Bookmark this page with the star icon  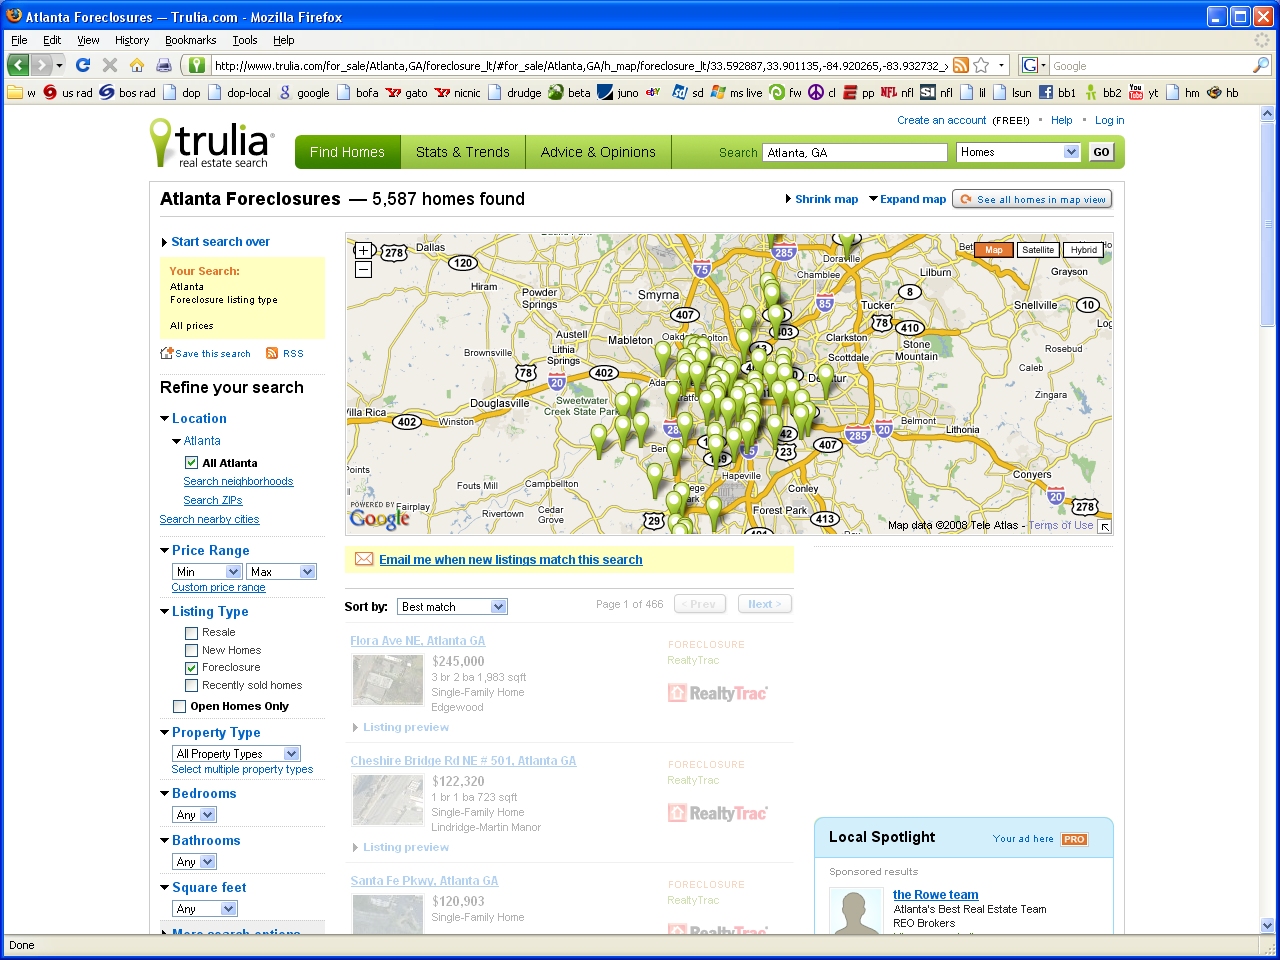[981, 66]
